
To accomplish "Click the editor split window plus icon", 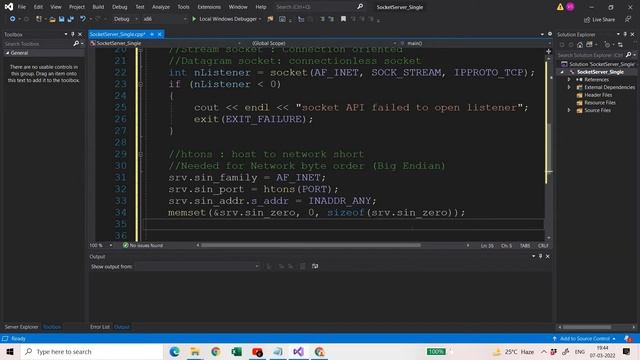I will 549,51.
